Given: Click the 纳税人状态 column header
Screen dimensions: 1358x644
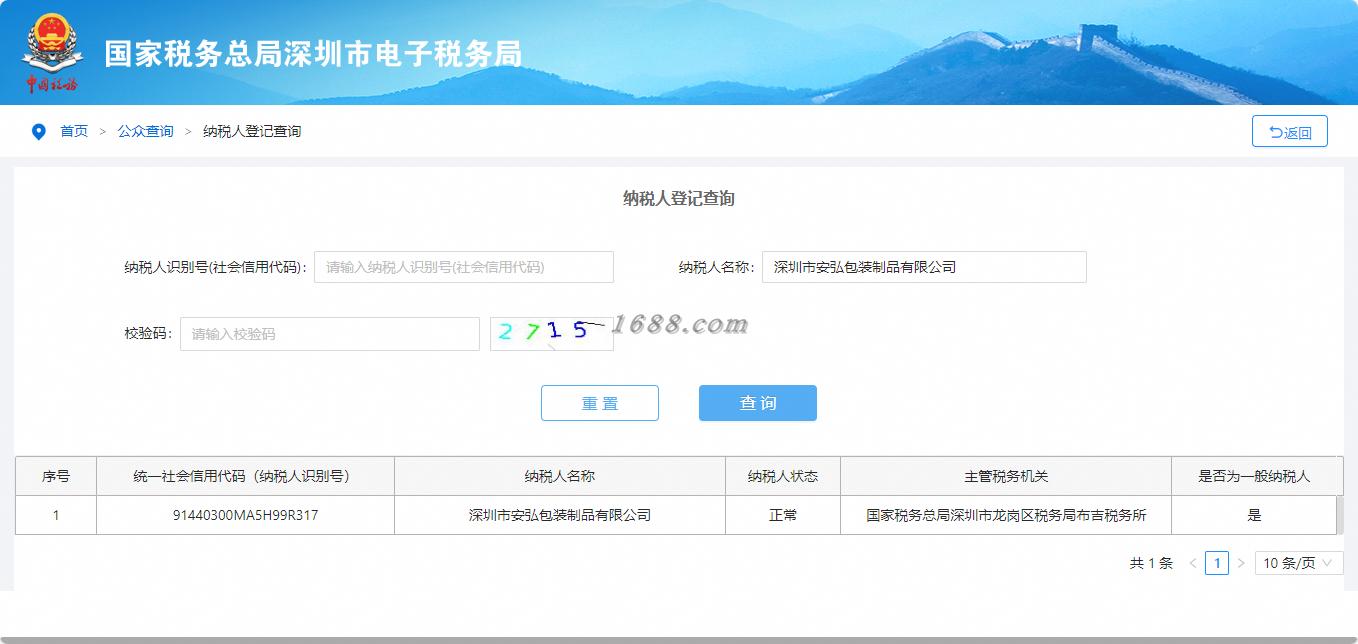Looking at the screenshot, I should [x=783, y=476].
